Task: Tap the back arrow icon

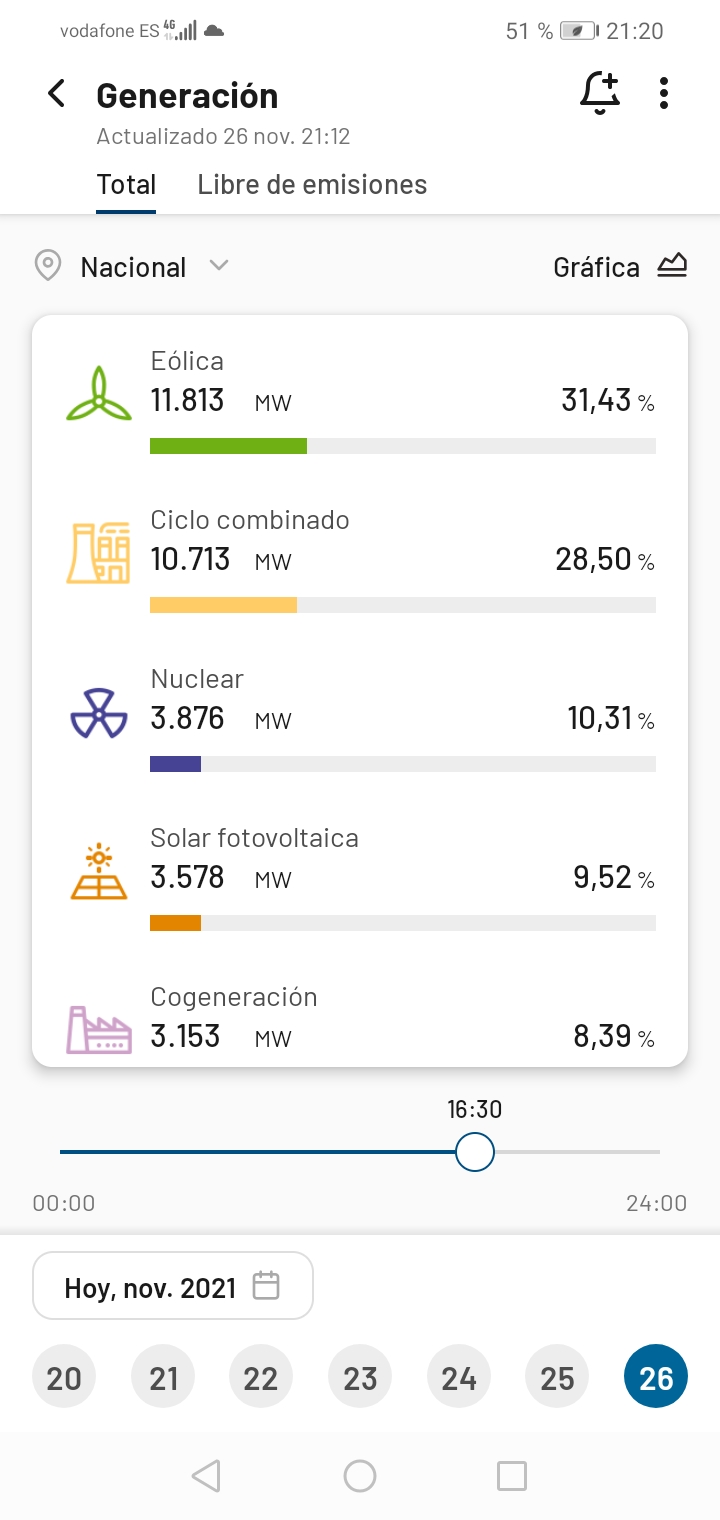Action: [x=57, y=95]
